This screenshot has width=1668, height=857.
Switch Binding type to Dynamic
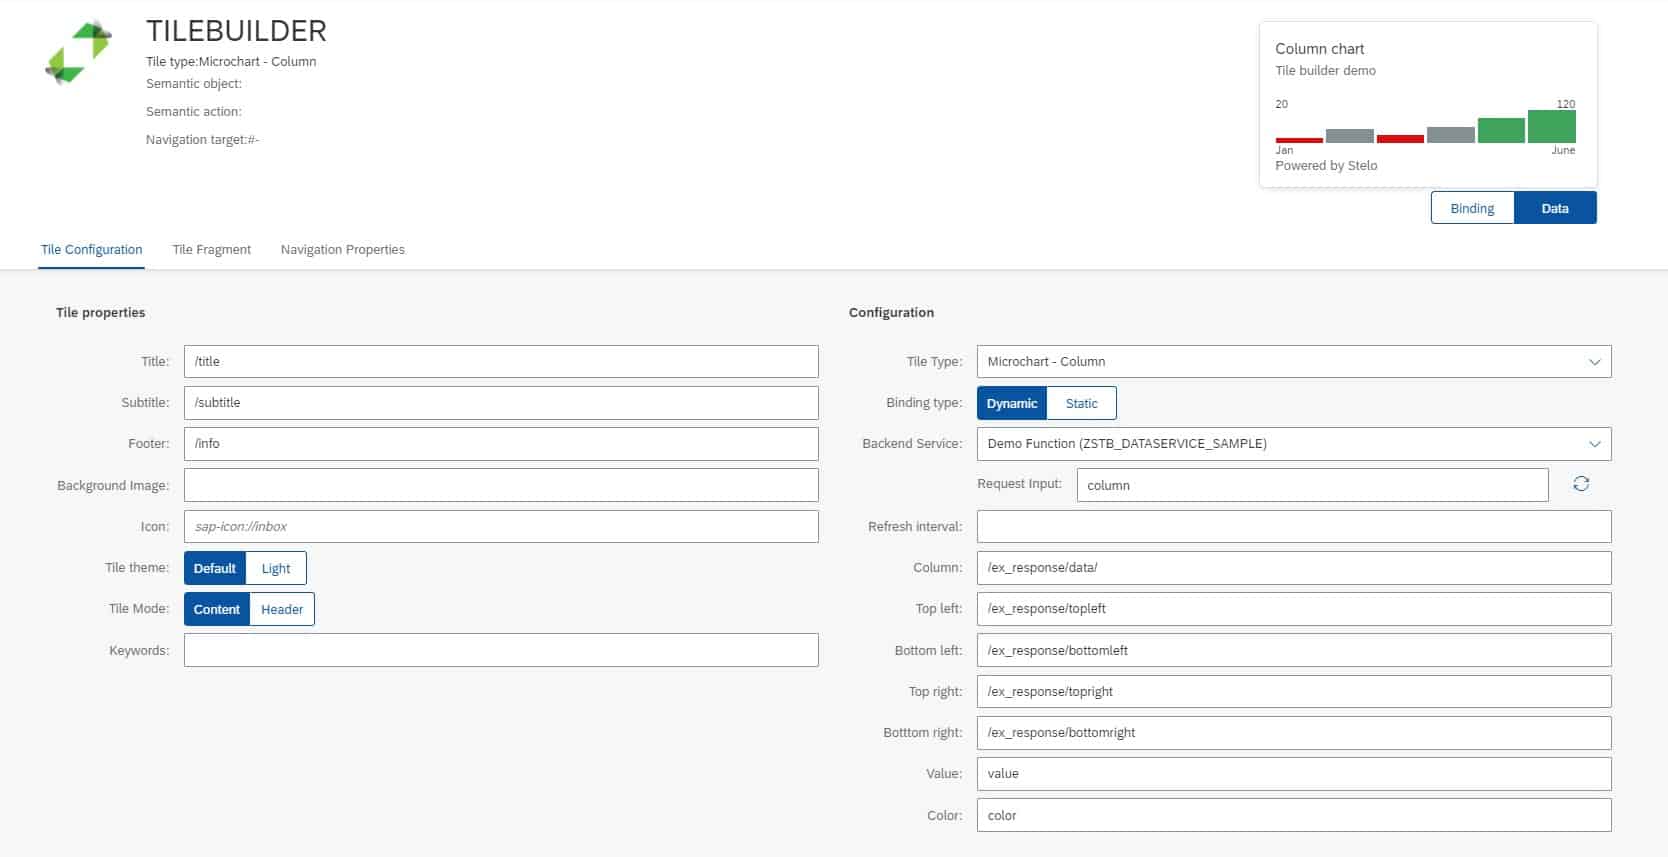tap(1012, 403)
